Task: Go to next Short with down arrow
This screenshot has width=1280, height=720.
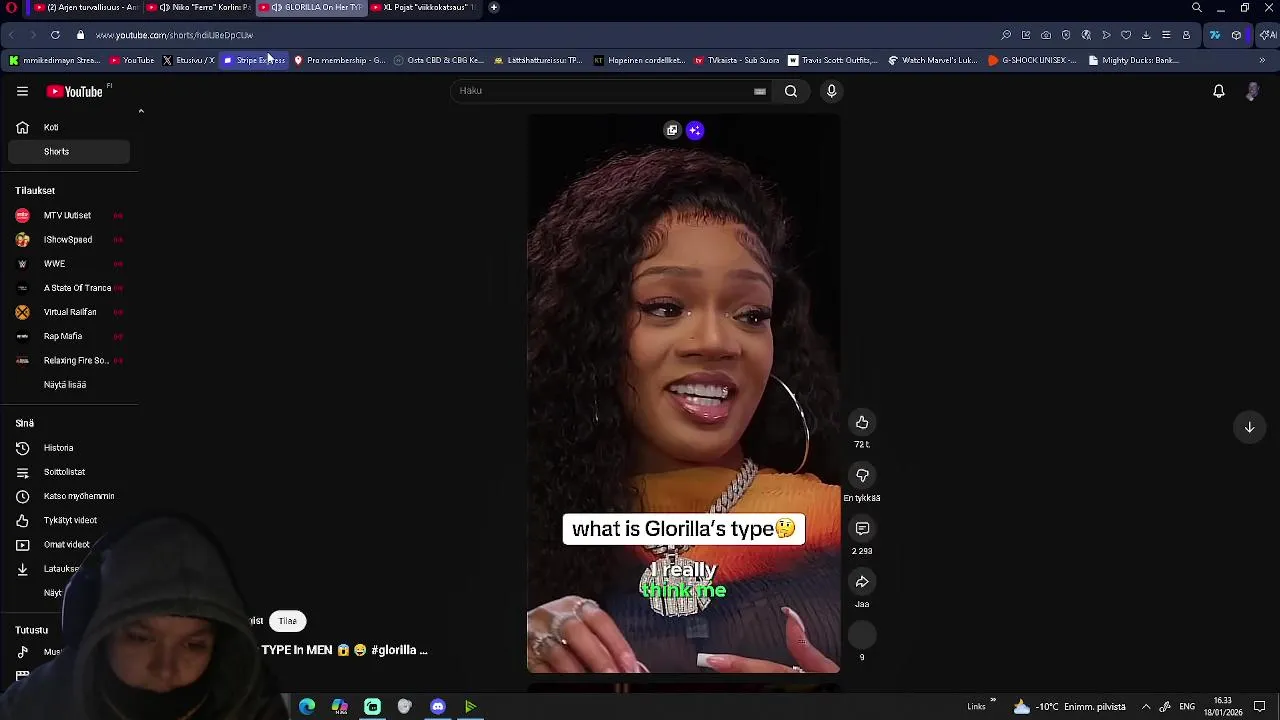Action: 1249,427
